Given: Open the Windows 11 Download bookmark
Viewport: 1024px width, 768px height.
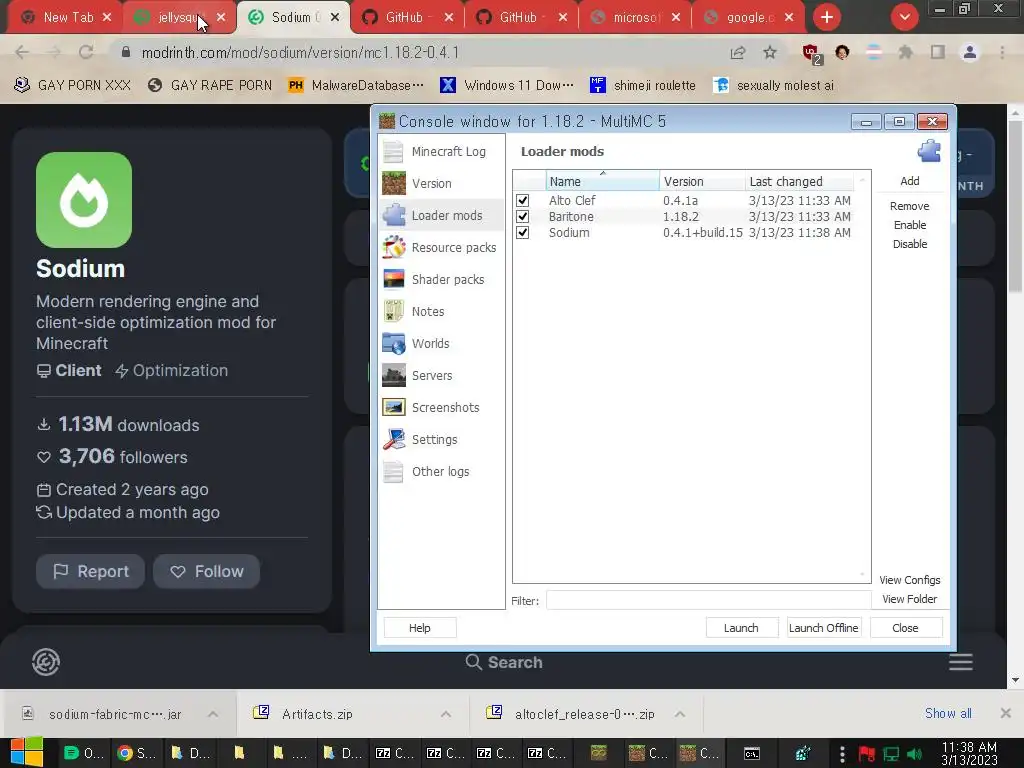Looking at the screenshot, I should (x=507, y=86).
